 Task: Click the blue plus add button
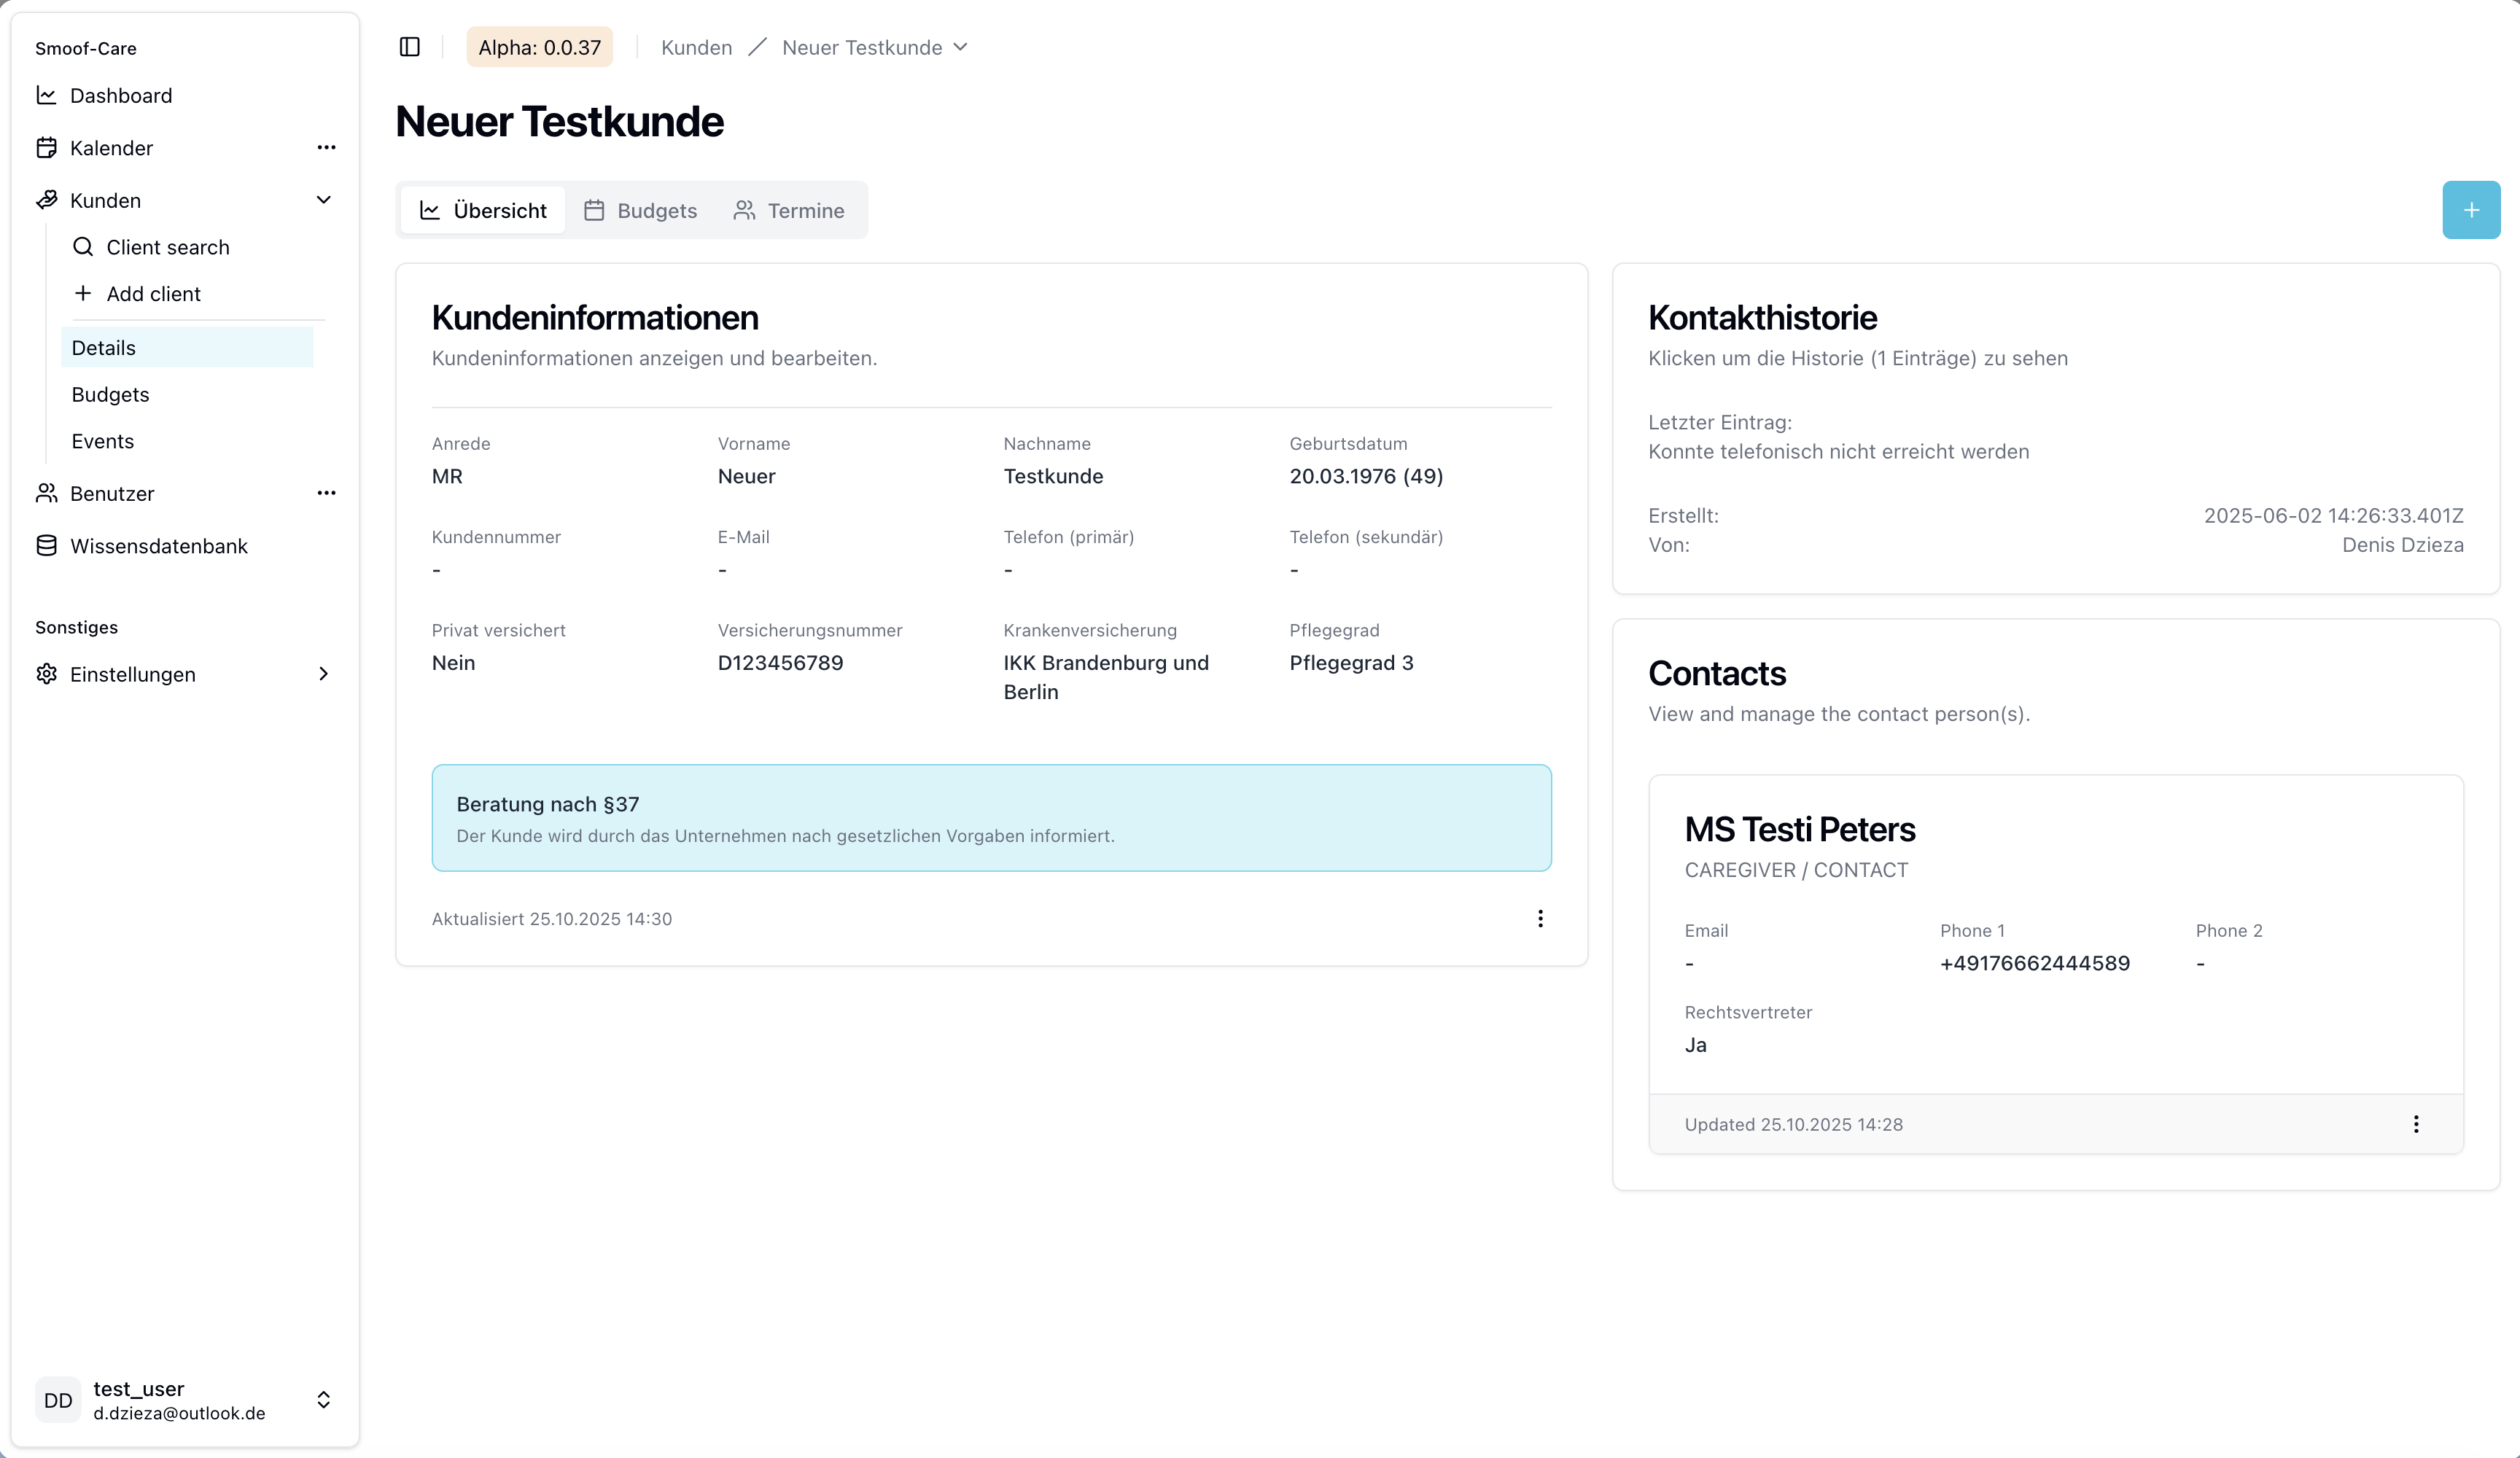[2471, 210]
